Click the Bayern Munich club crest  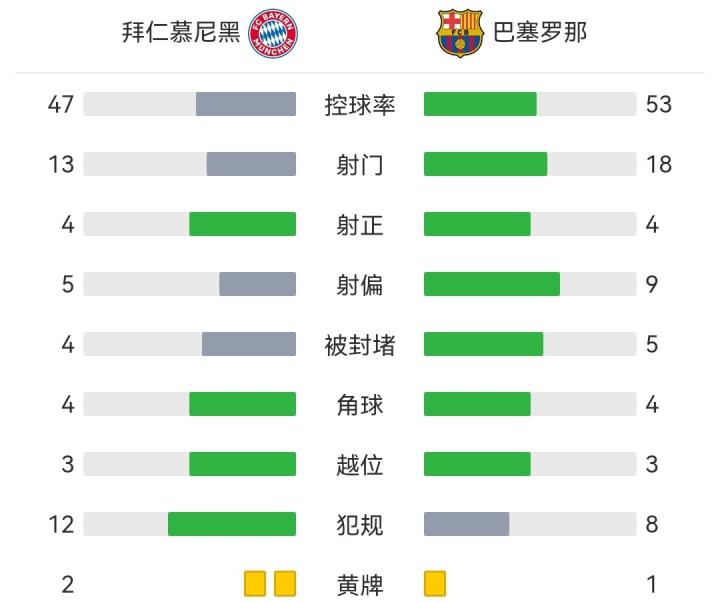[274, 33]
